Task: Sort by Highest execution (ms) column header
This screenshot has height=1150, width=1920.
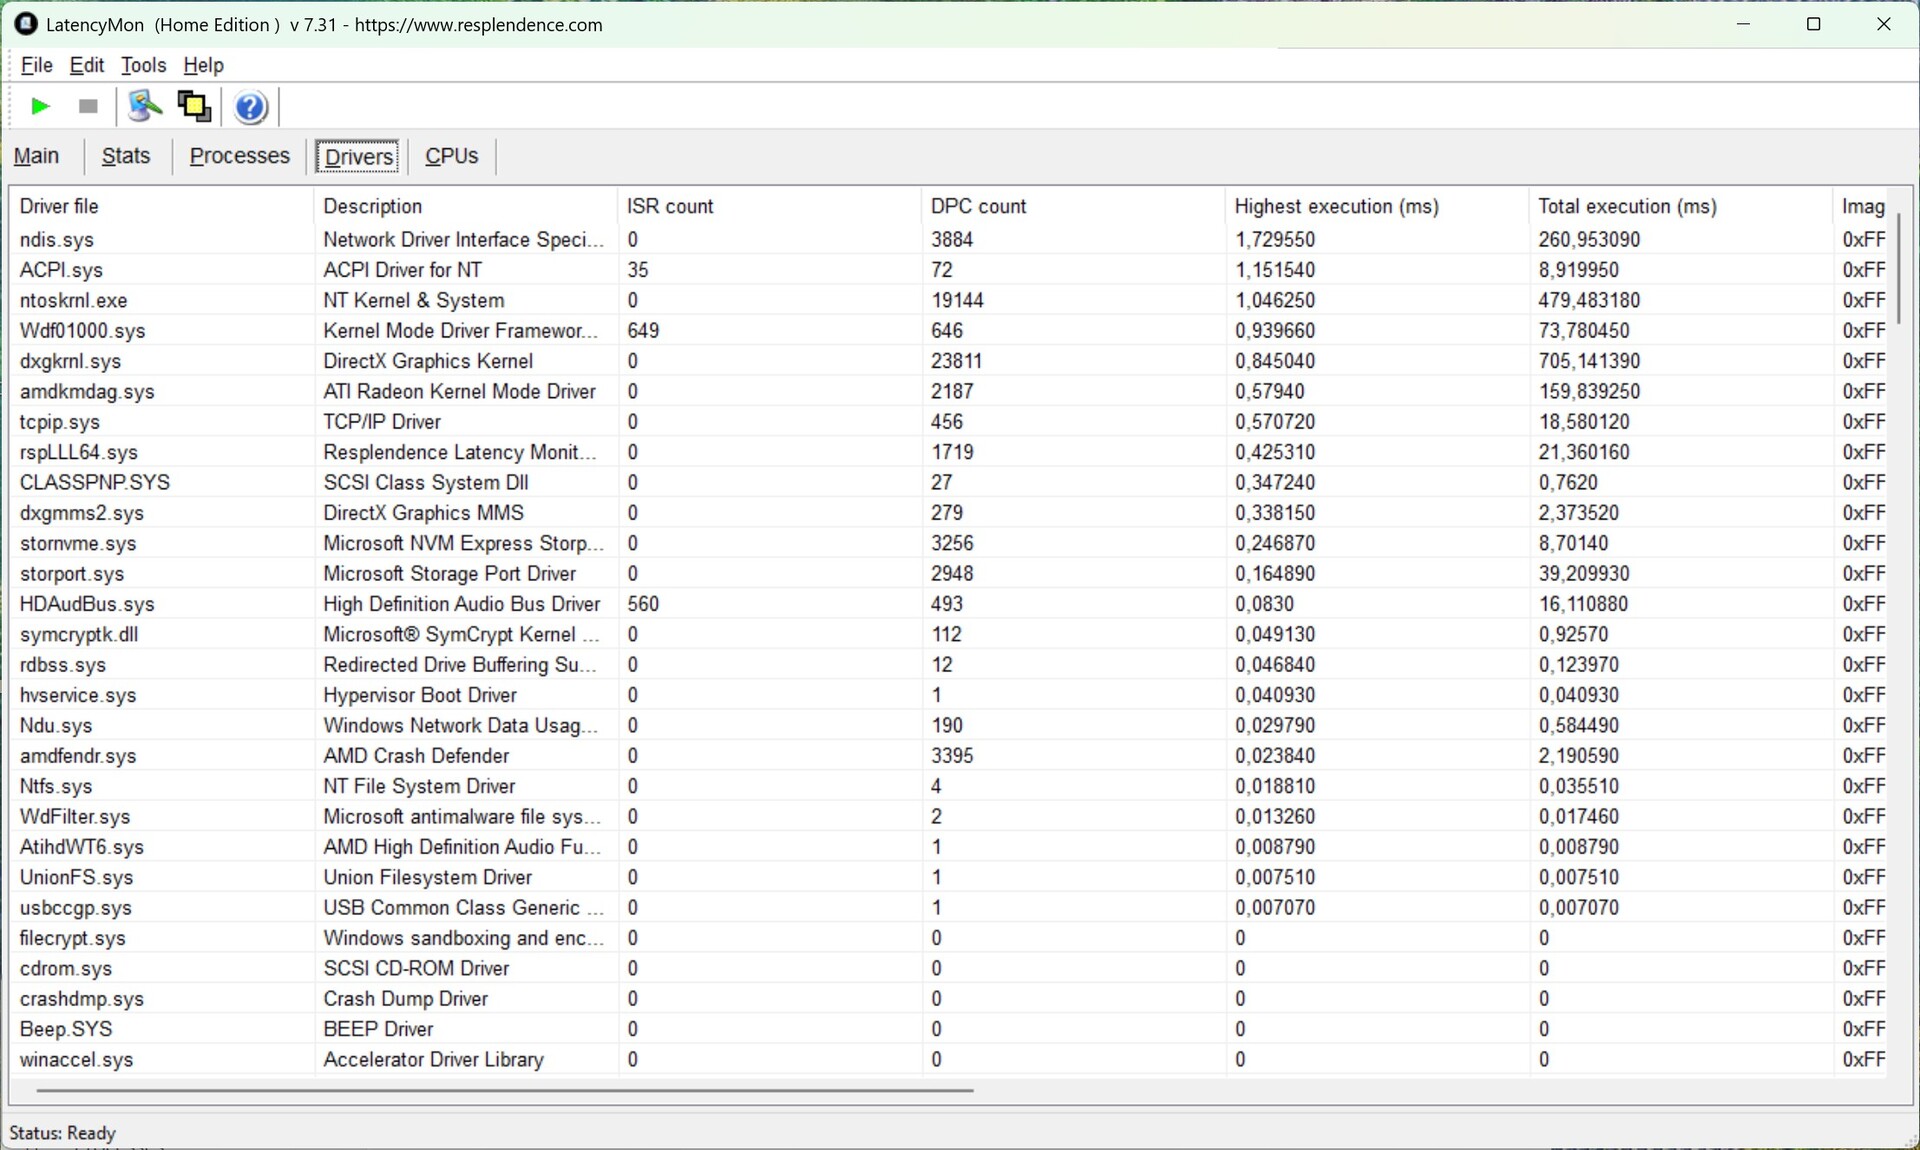Action: coord(1336,206)
